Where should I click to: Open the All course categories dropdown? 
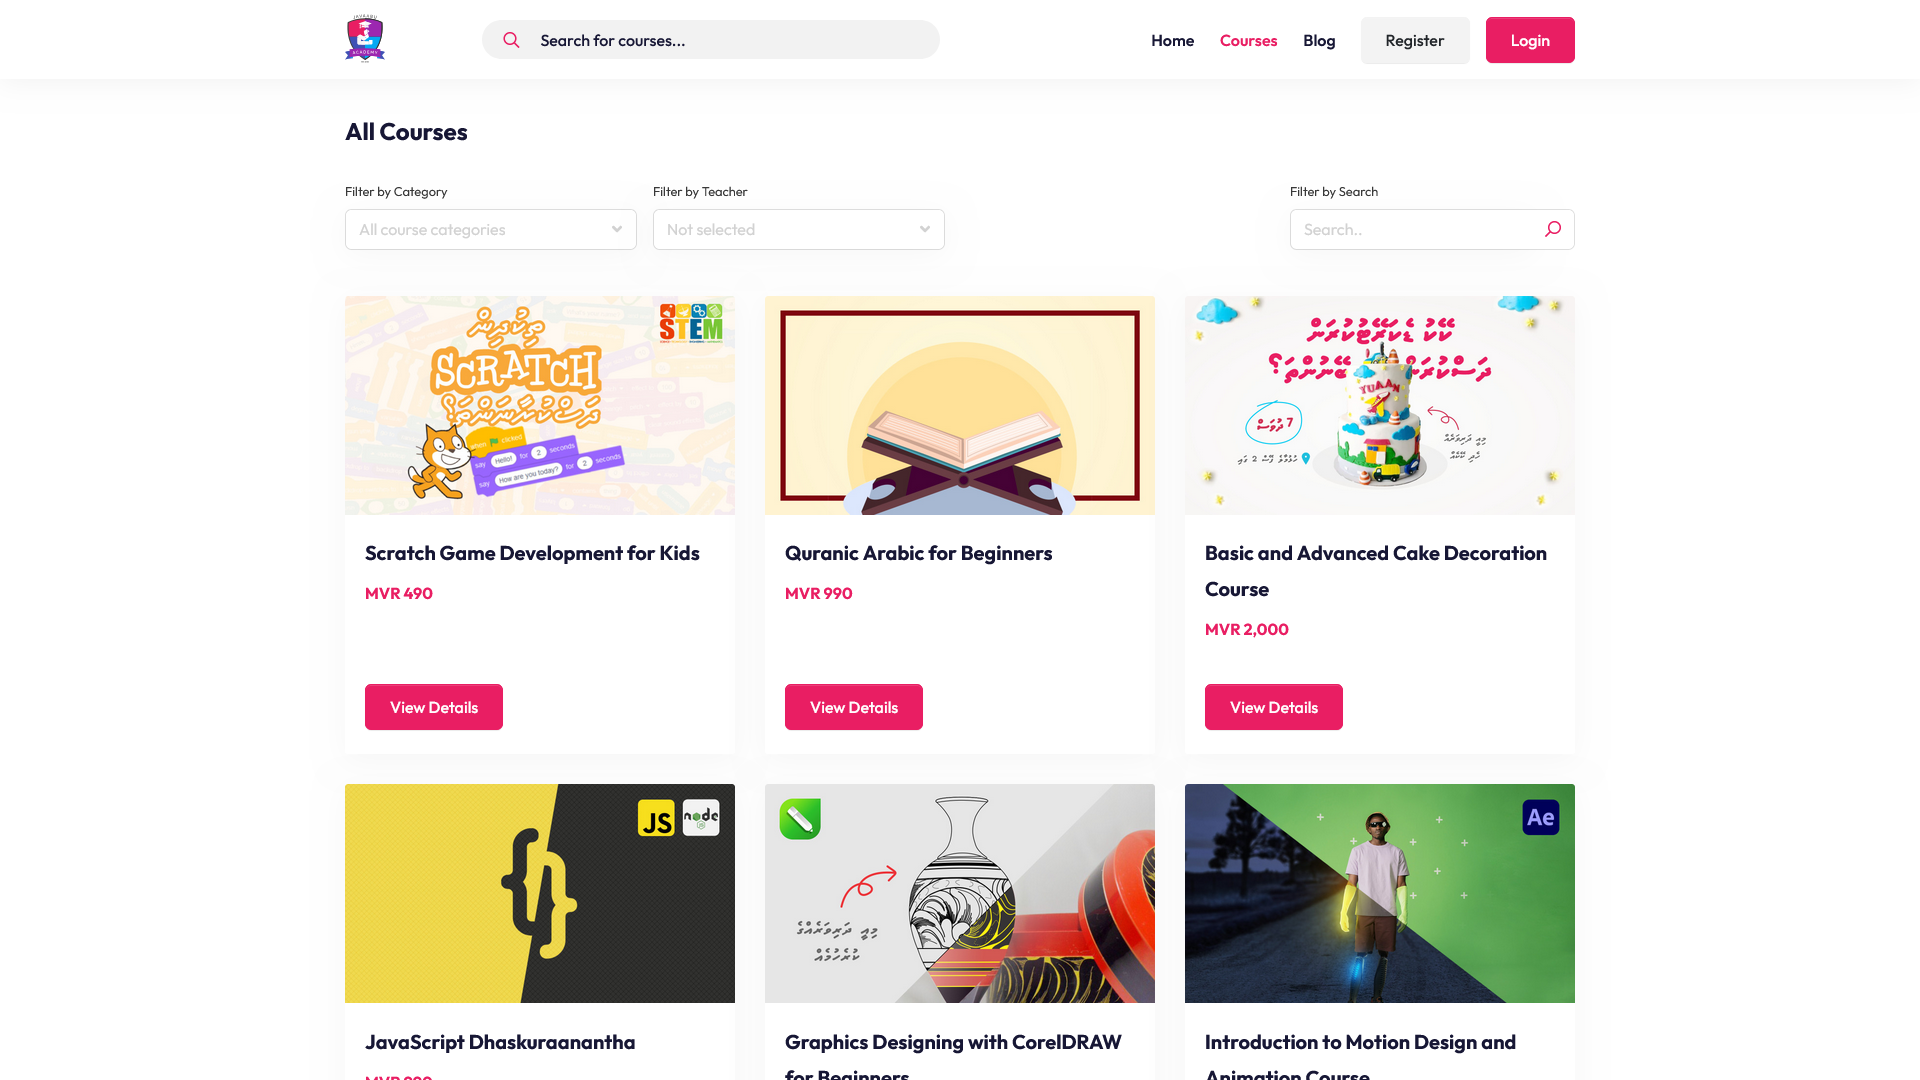pyautogui.click(x=491, y=229)
